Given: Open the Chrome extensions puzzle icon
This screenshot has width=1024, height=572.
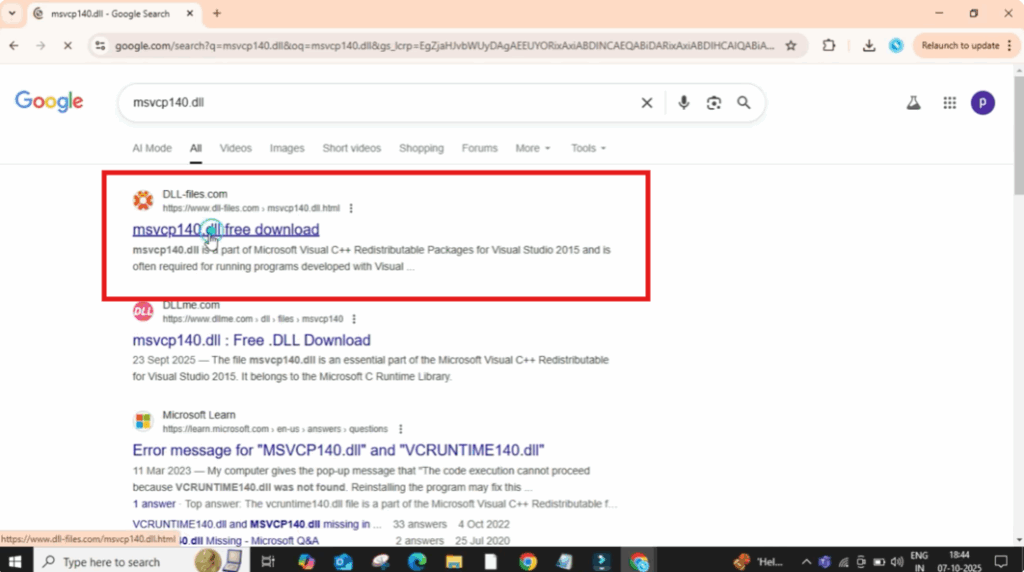Looking at the screenshot, I should pos(829,45).
